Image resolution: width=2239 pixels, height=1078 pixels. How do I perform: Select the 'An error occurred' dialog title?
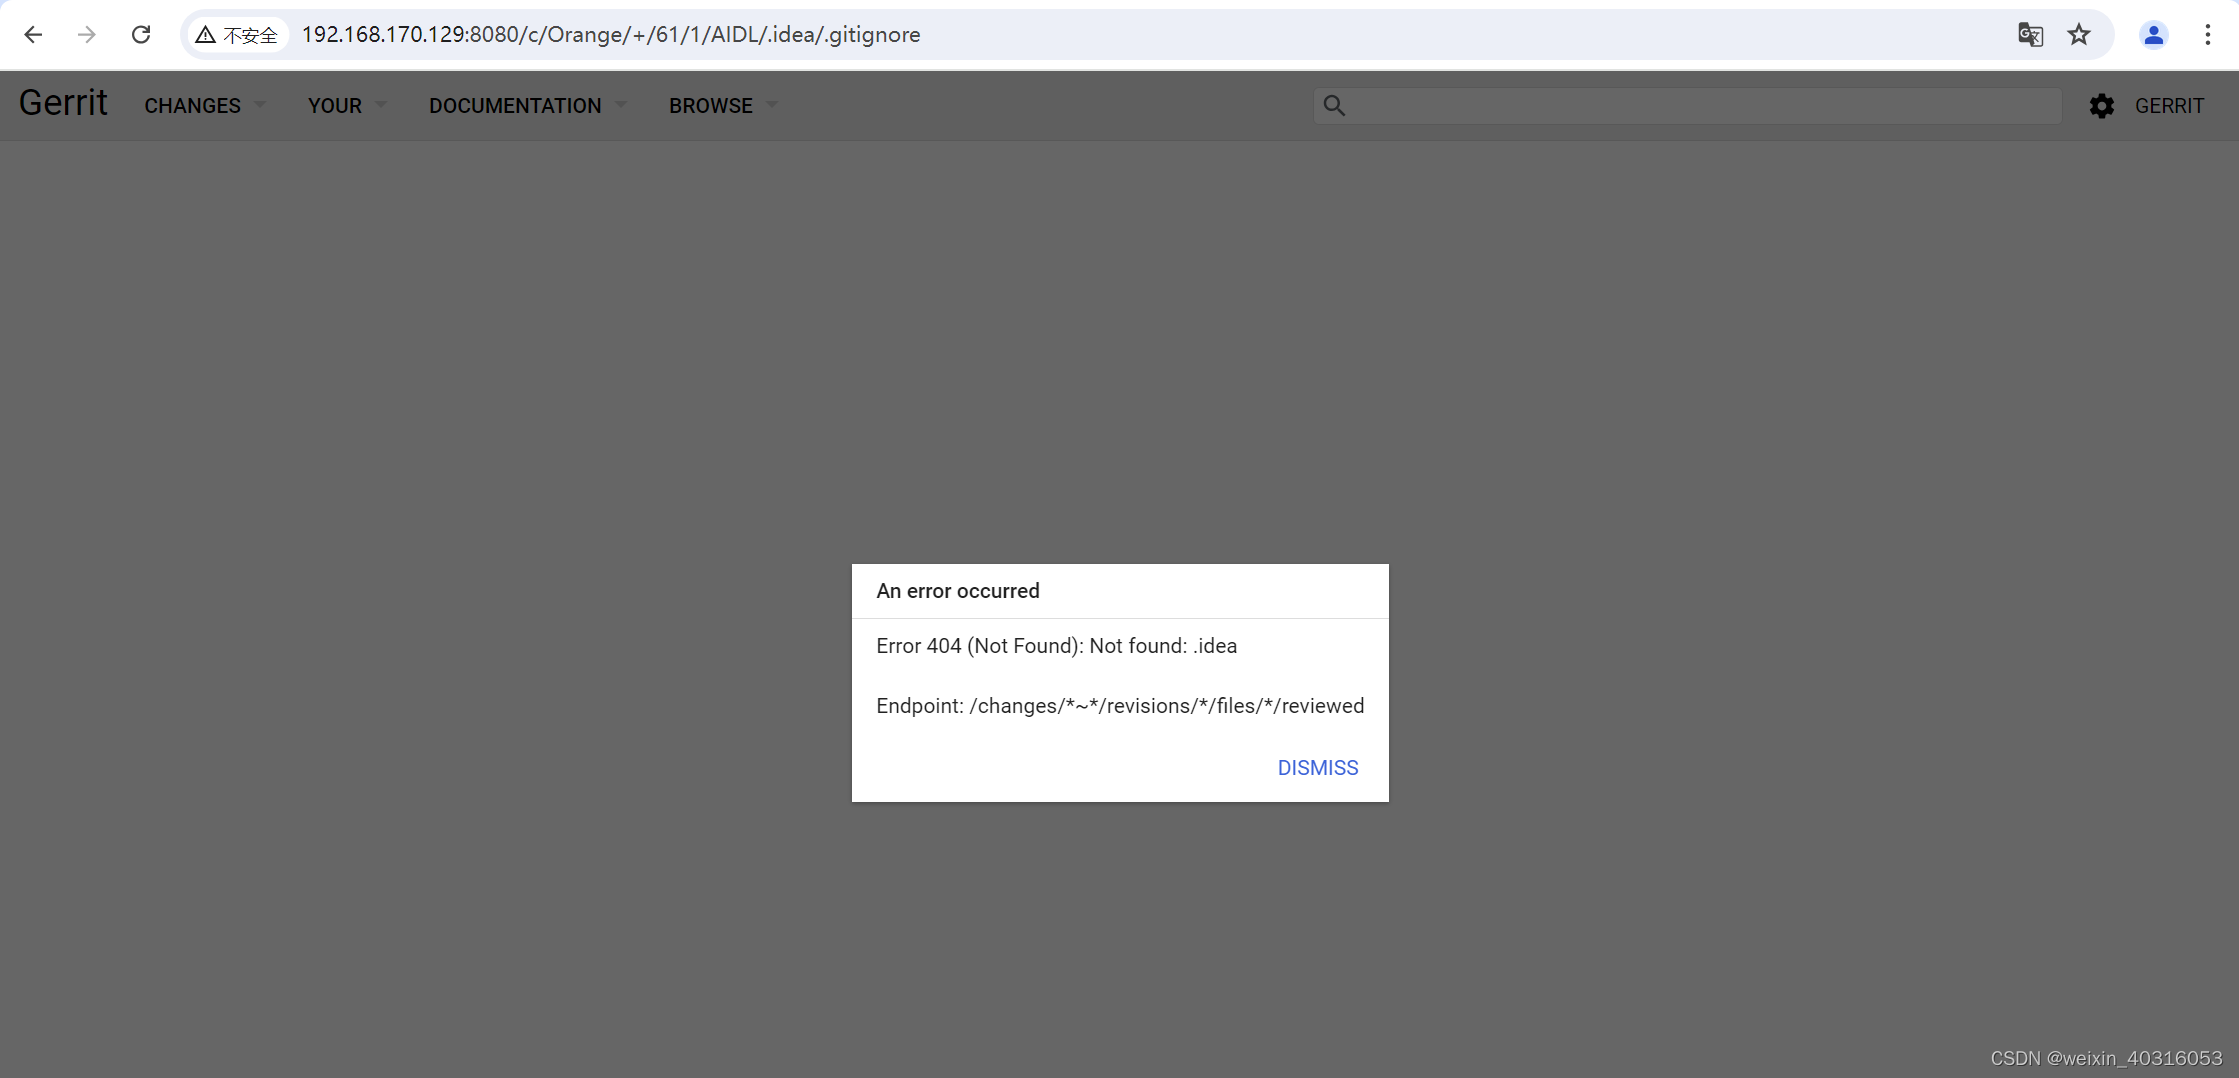pos(958,591)
